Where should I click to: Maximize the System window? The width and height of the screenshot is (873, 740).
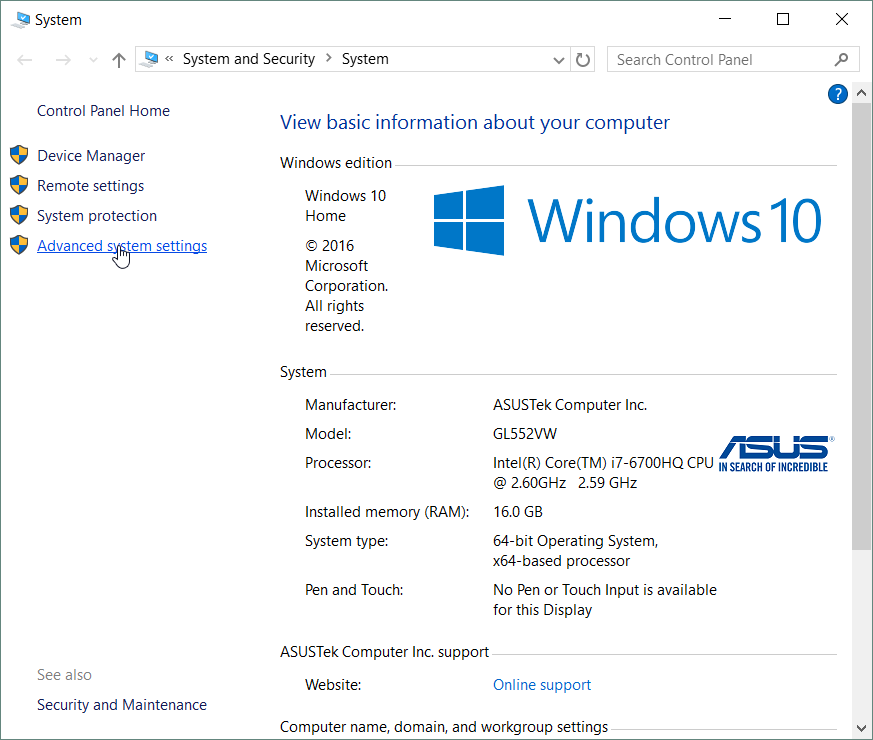click(x=783, y=19)
